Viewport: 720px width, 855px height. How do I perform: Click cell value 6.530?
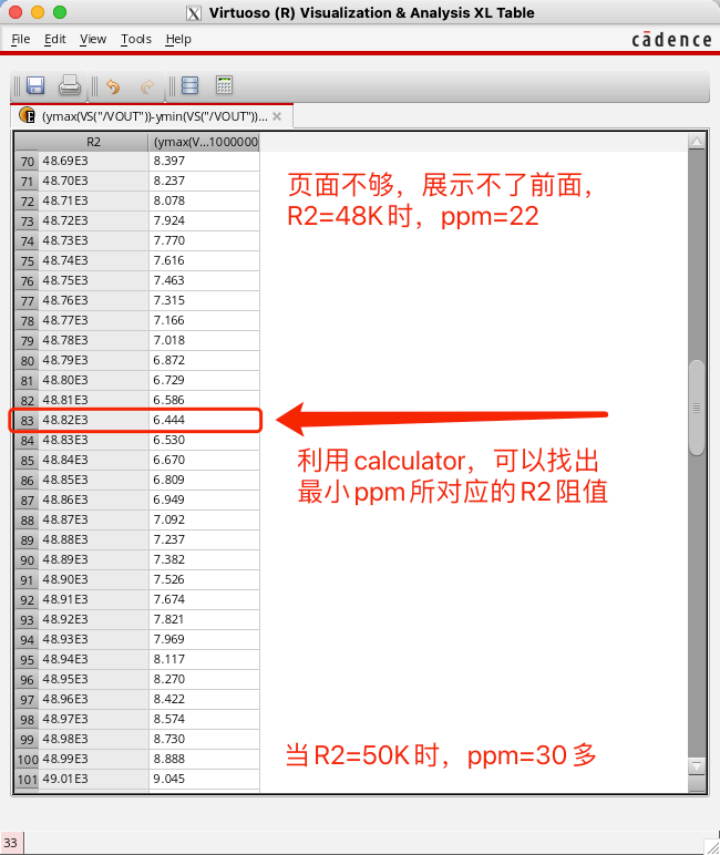205,439
